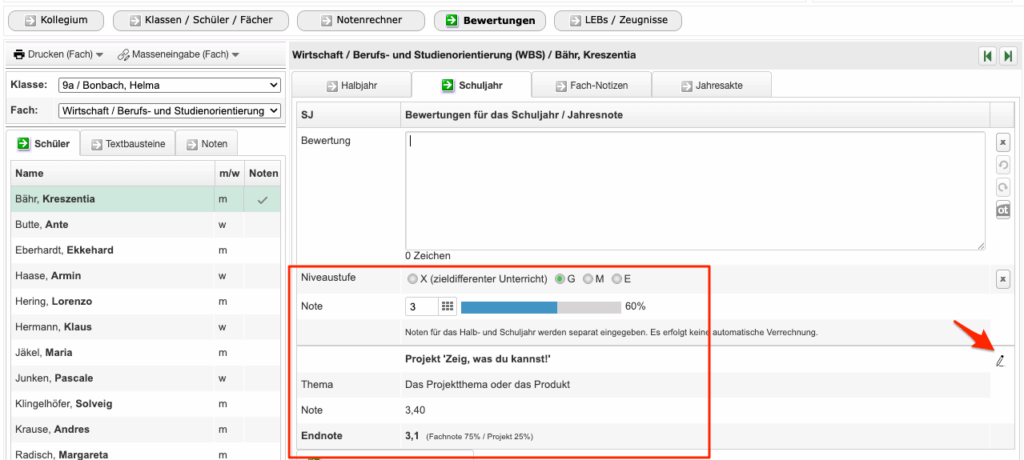Click the redo icon beside the Bewertung field
Image resolution: width=1024 pixels, height=460 pixels.
pos(1002,187)
